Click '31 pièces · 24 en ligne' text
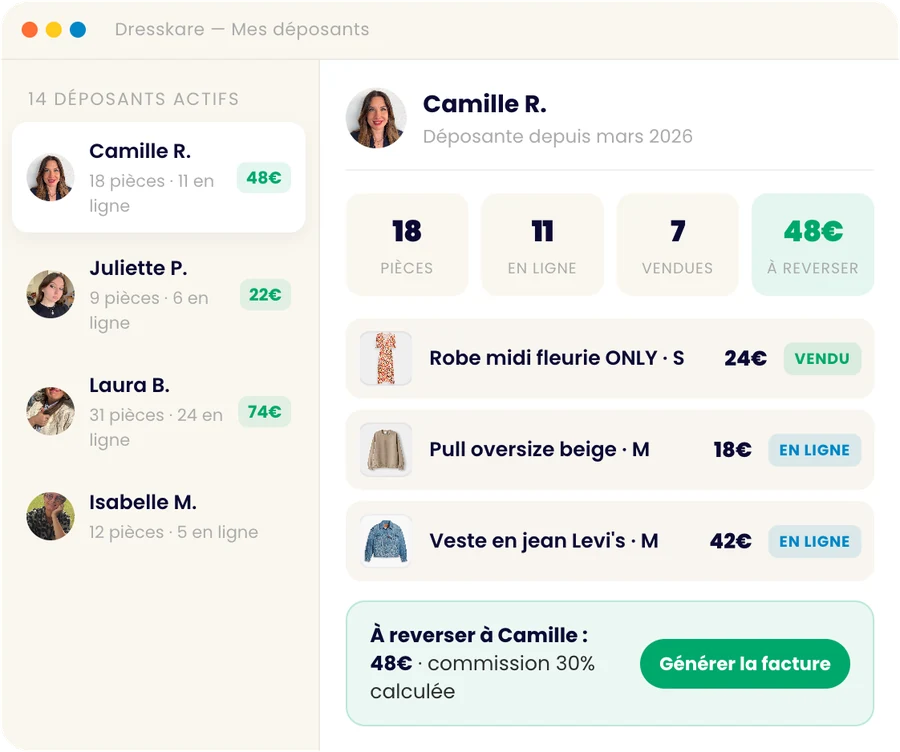This screenshot has width=900, height=752. click(x=156, y=427)
